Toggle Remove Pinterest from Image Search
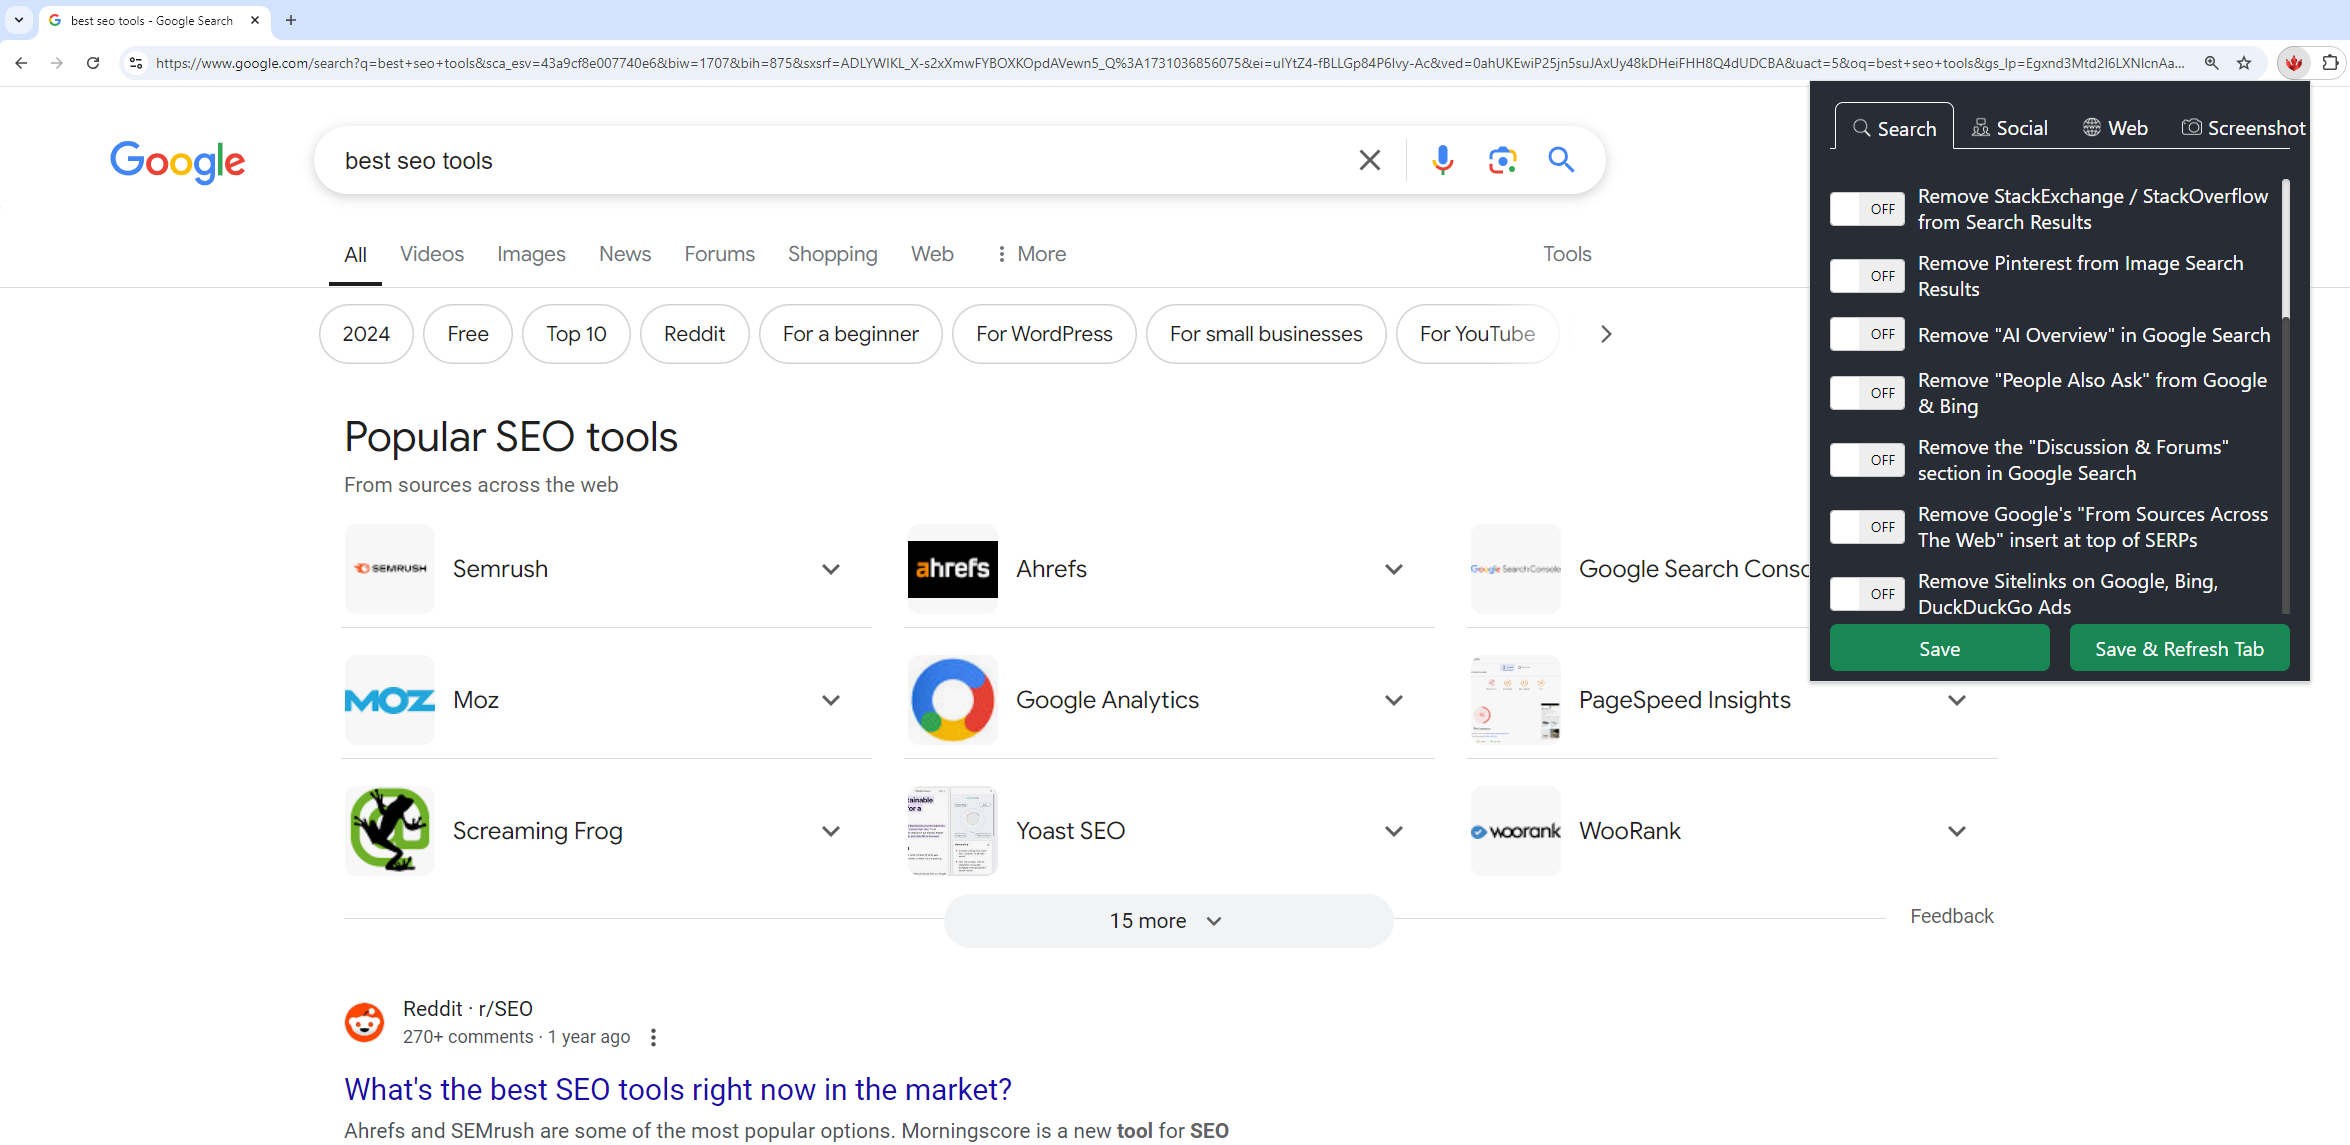 [1867, 276]
